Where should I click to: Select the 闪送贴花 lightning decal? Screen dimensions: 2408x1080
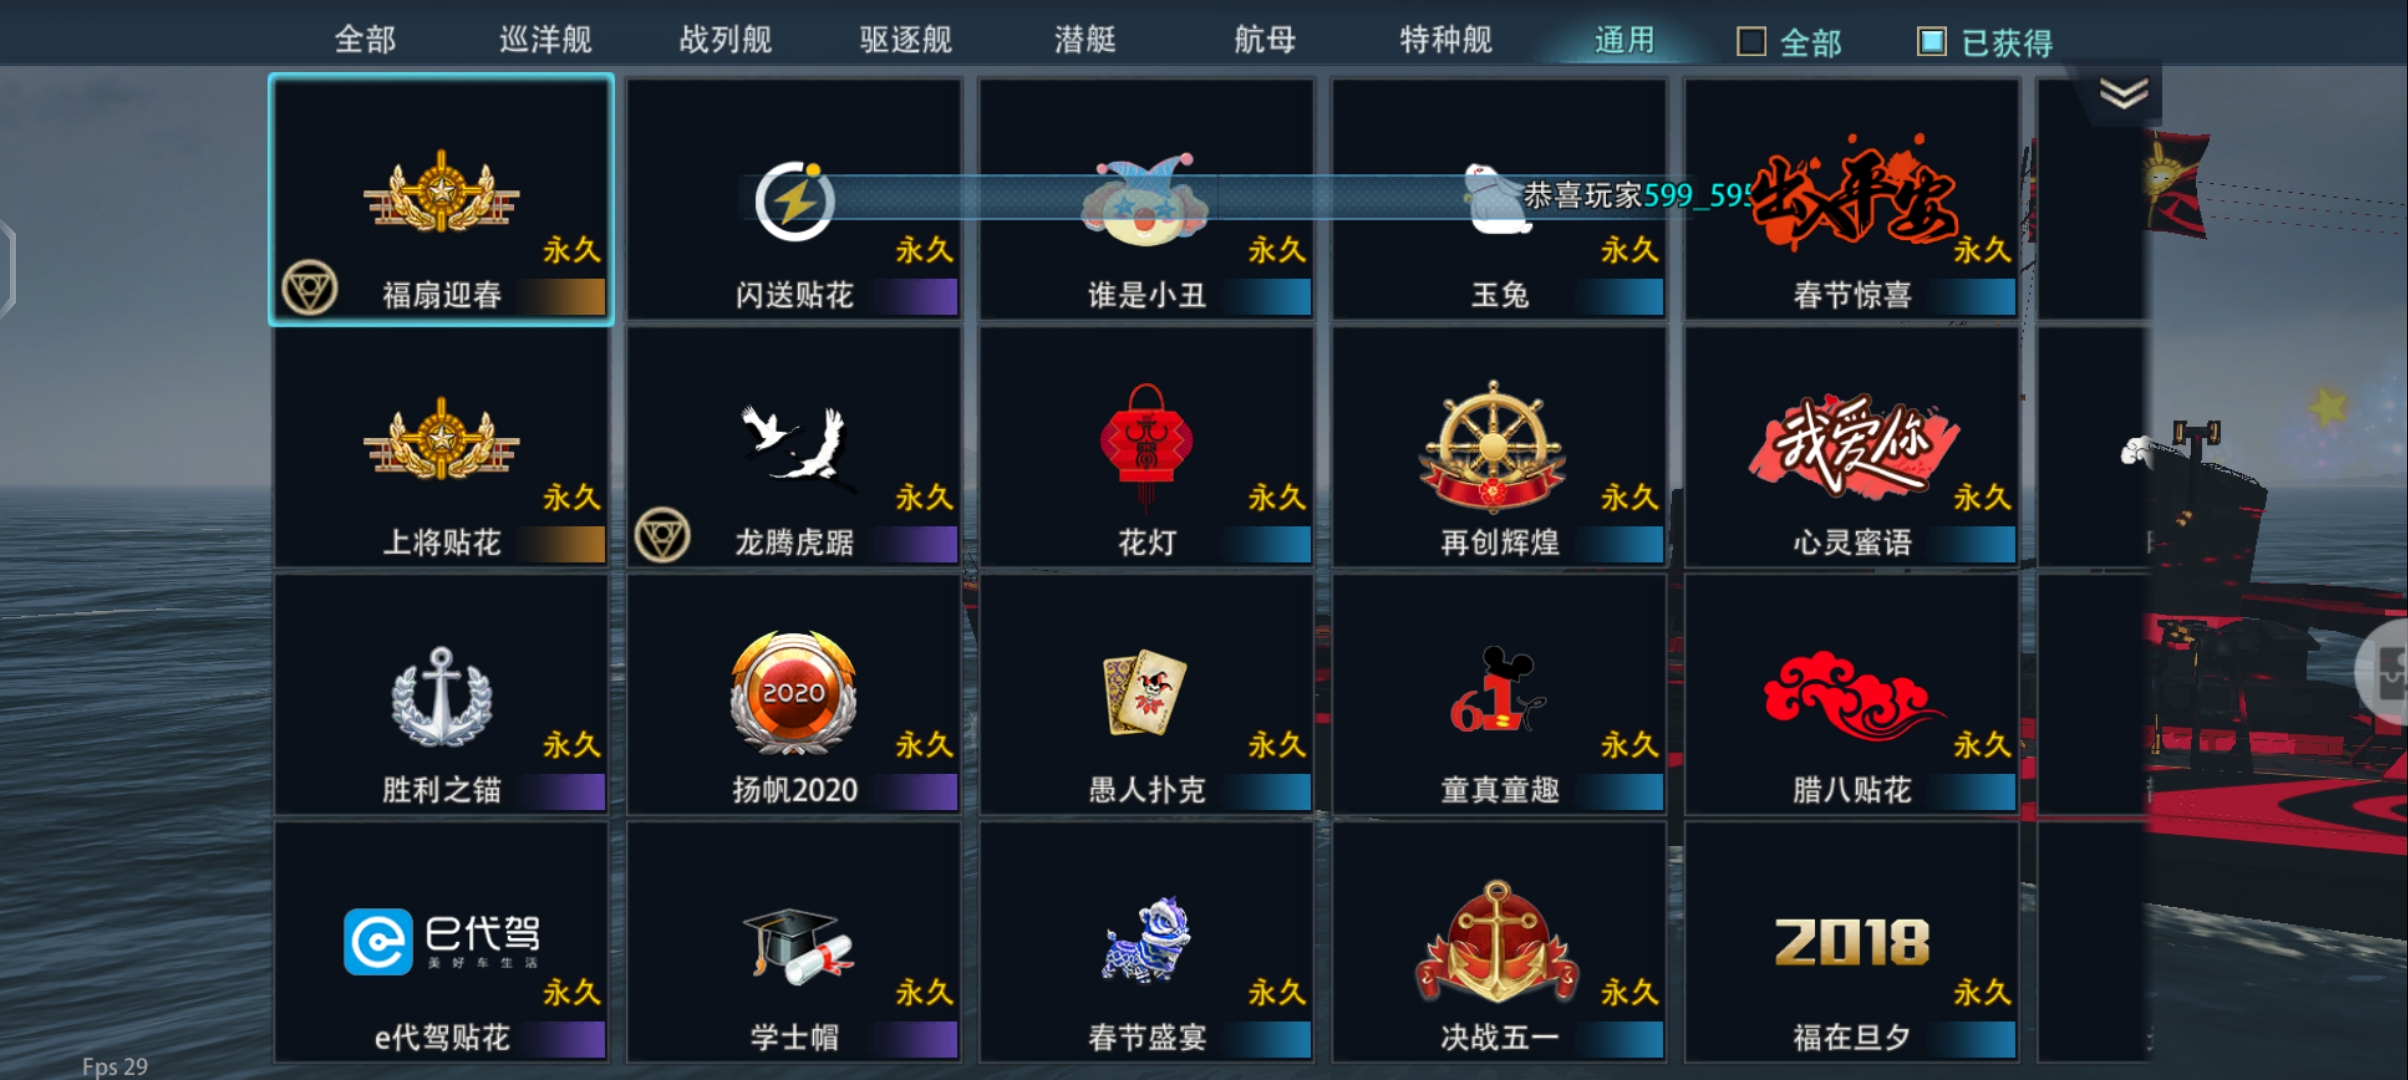point(794,199)
